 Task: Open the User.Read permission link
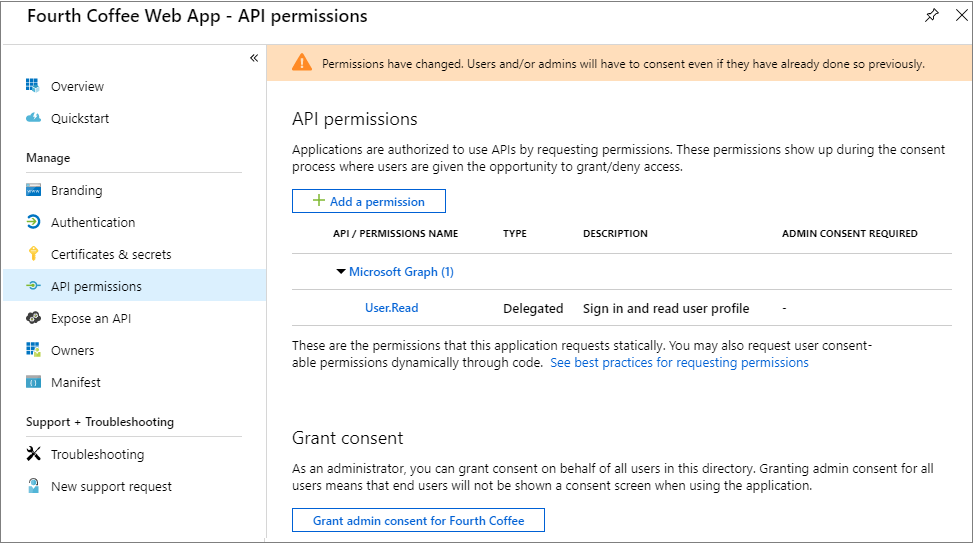392,307
